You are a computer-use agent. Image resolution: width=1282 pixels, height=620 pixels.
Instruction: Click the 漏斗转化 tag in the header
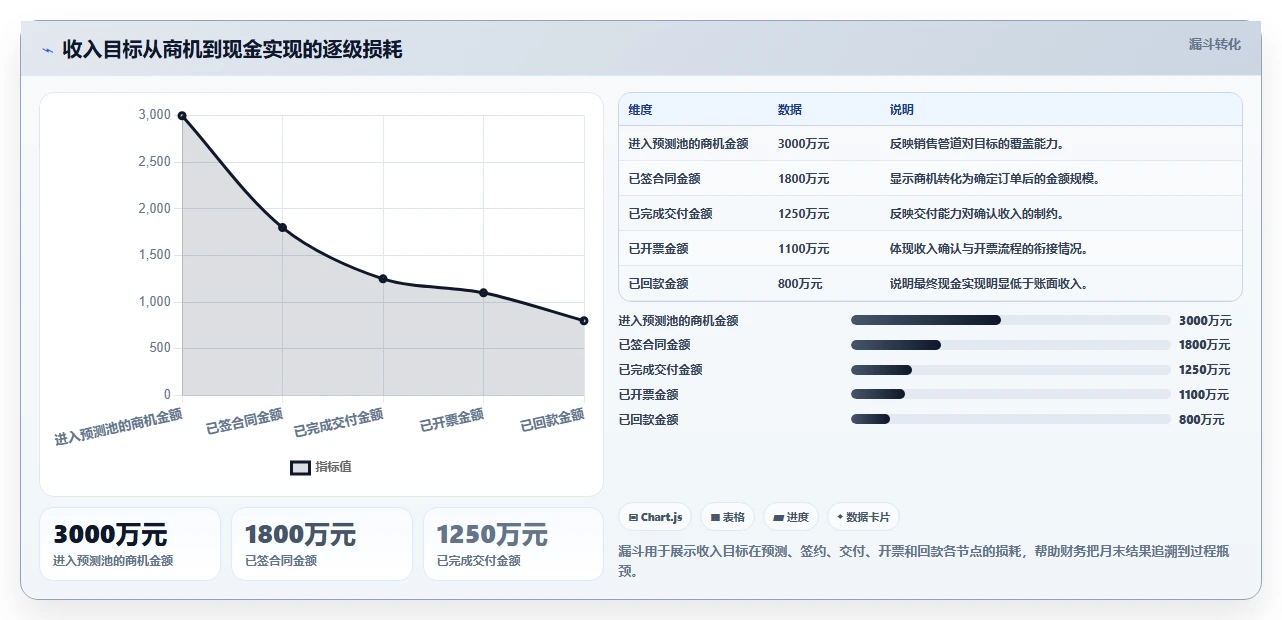(1214, 45)
